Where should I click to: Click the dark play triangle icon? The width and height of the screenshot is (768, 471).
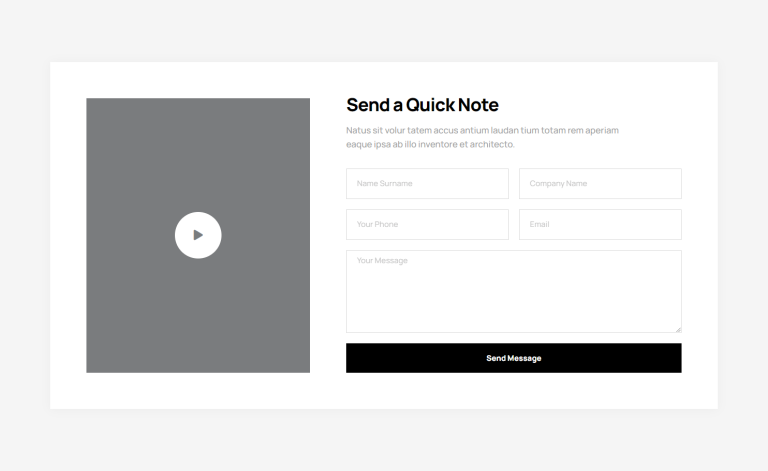tap(198, 235)
